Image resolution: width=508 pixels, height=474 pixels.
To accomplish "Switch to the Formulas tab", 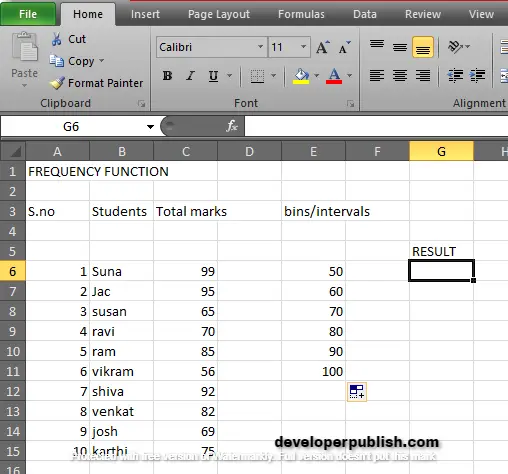I will coord(301,14).
